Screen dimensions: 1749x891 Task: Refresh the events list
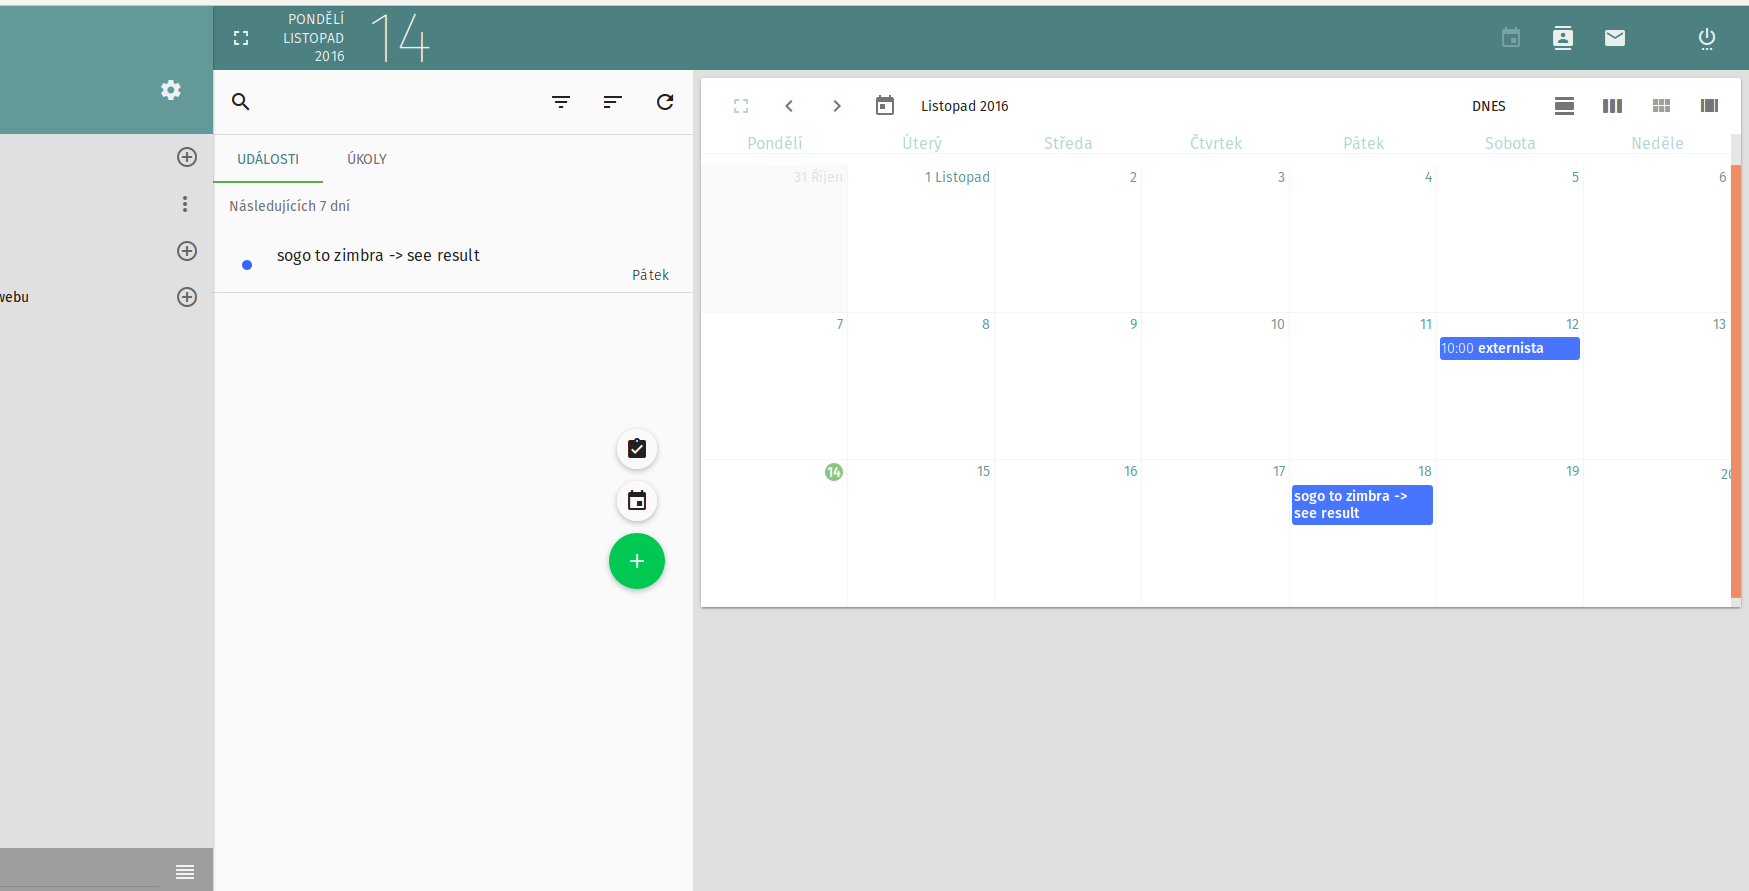[665, 102]
